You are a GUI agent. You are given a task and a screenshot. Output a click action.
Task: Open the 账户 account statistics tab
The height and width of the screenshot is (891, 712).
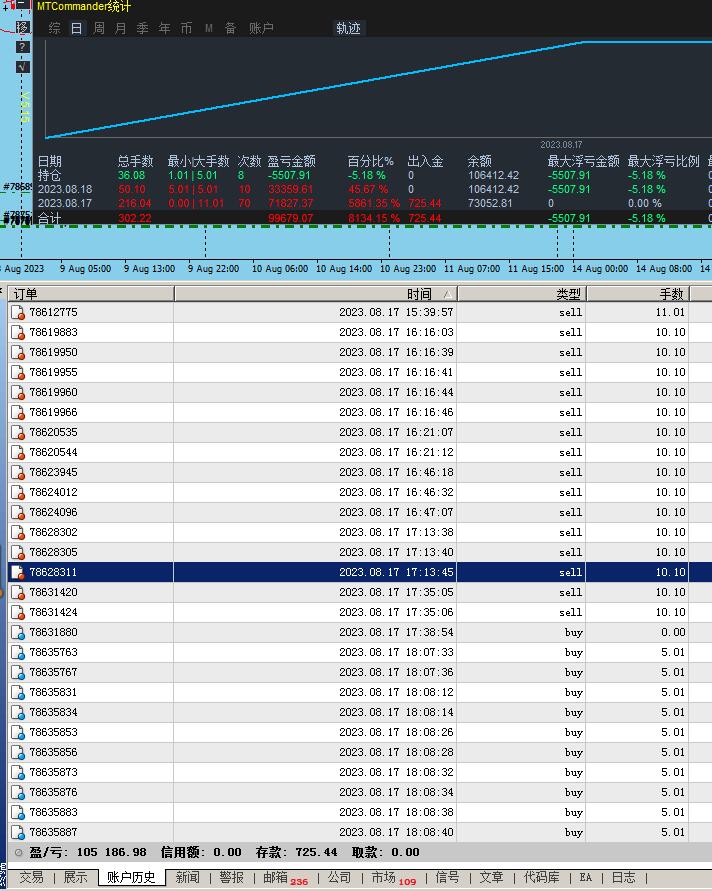[261, 28]
